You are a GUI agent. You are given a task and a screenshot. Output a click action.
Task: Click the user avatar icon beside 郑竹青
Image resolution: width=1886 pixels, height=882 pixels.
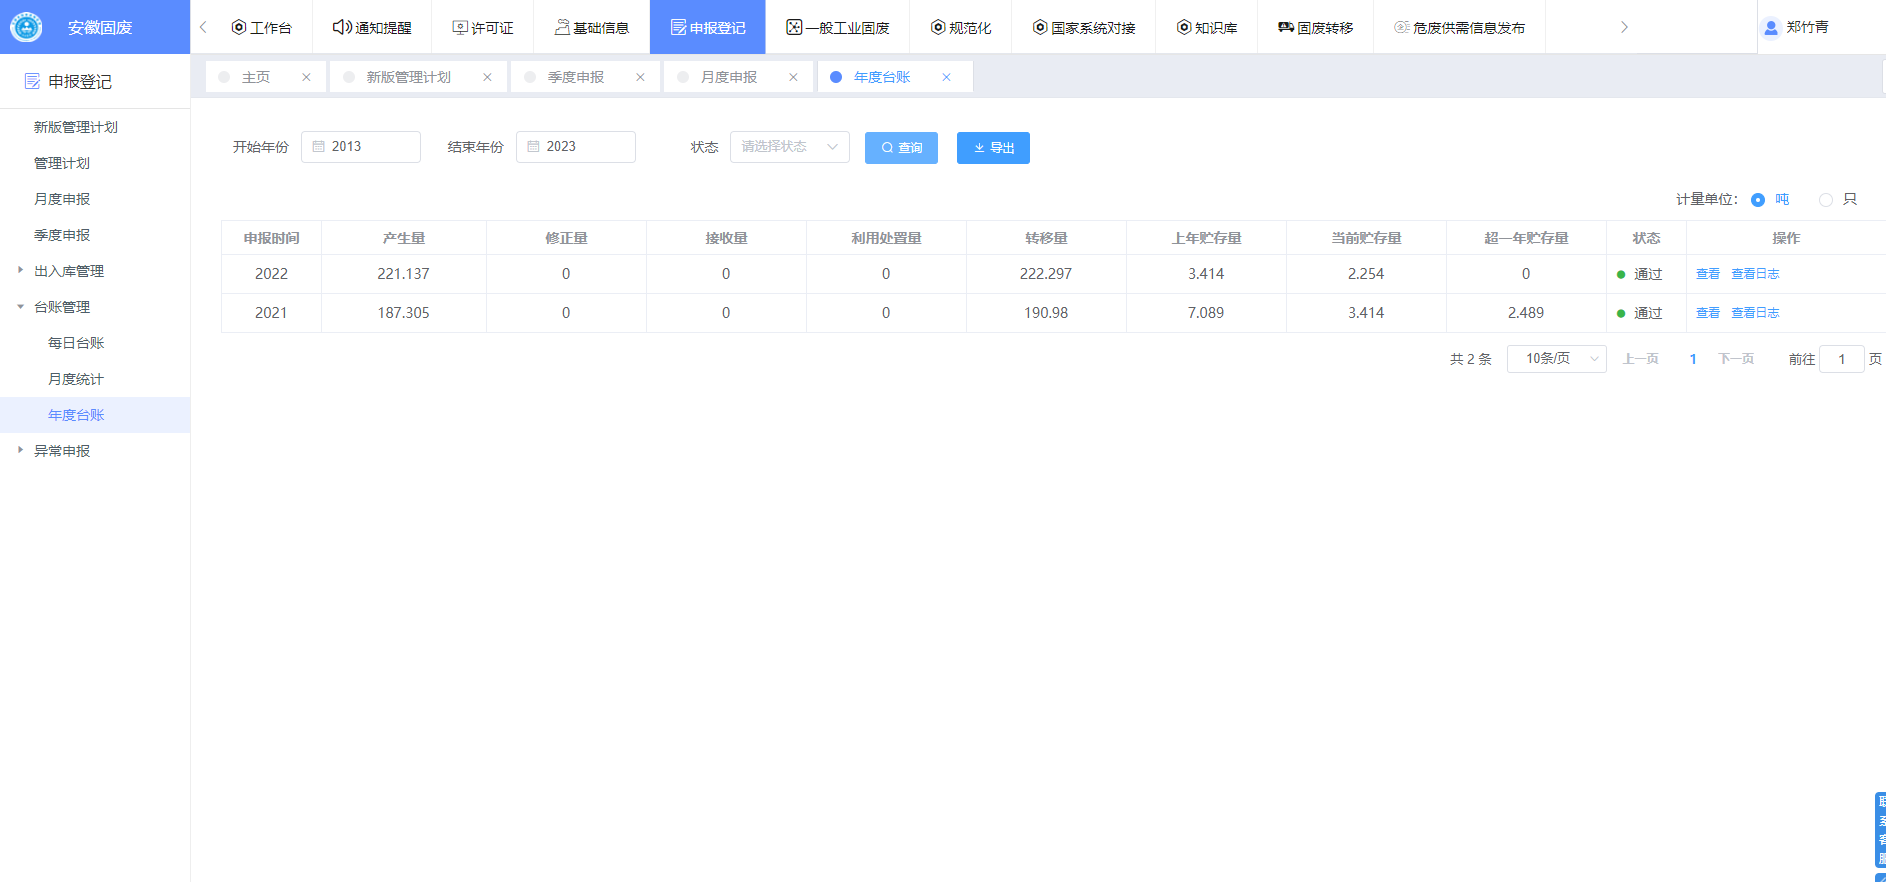pyautogui.click(x=1771, y=28)
